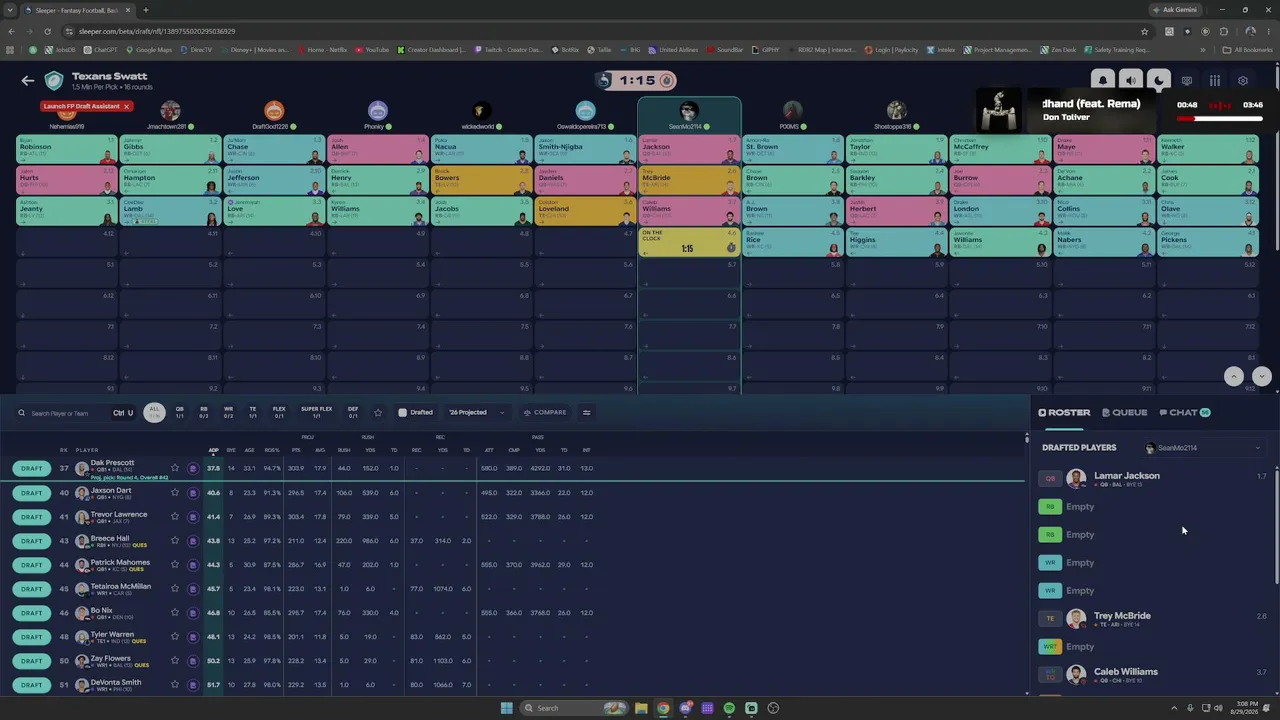1280x720 pixels.
Task: Draft Jaxson Dart
Action: click(32, 492)
